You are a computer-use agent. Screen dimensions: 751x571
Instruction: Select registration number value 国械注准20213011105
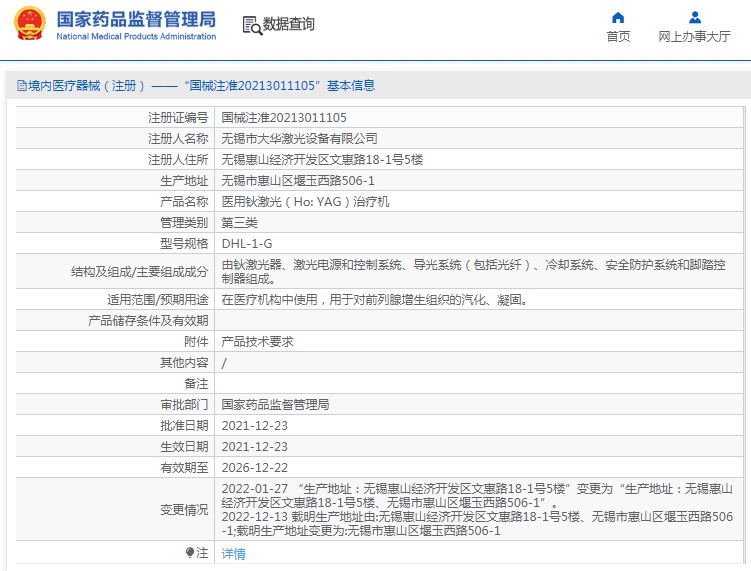[284, 117]
